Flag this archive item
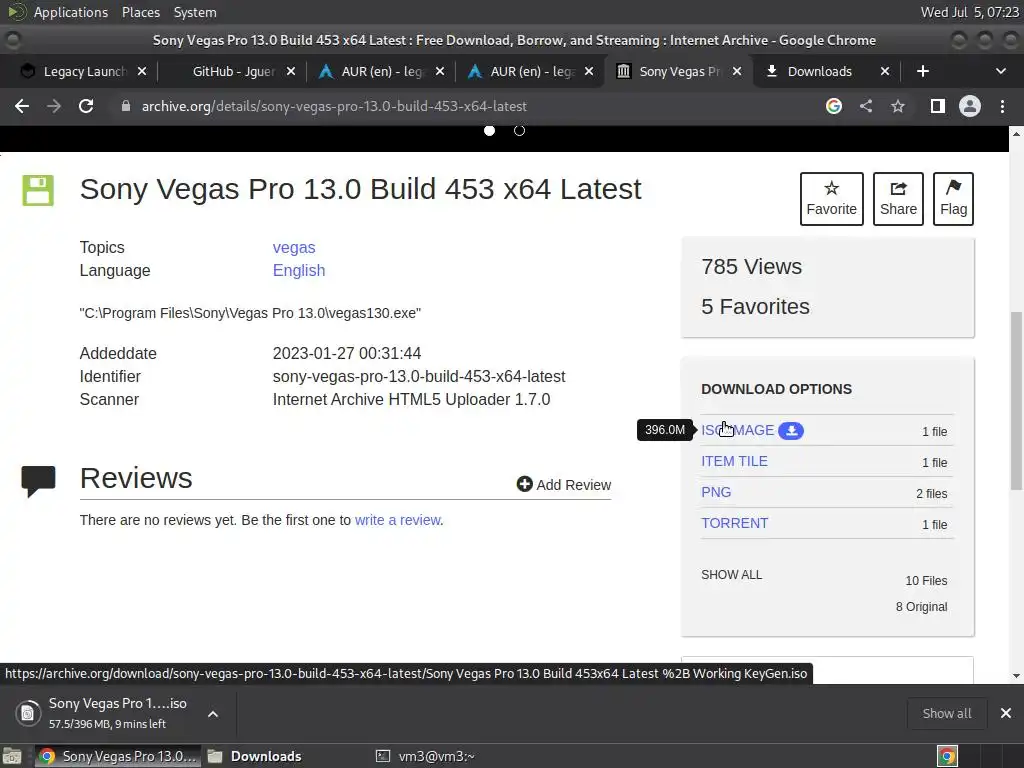Screen dimensions: 1024x768 click(953, 199)
